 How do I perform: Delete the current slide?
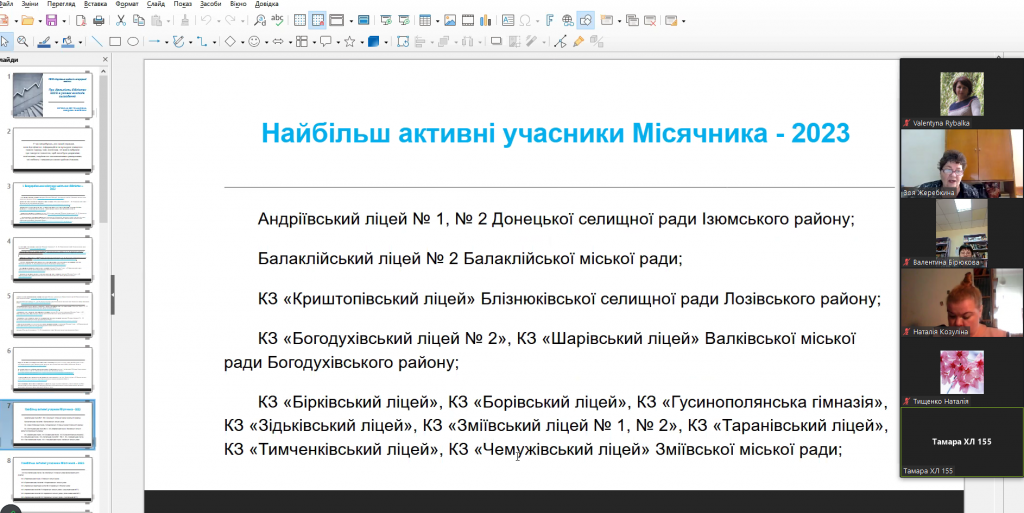coord(650,21)
